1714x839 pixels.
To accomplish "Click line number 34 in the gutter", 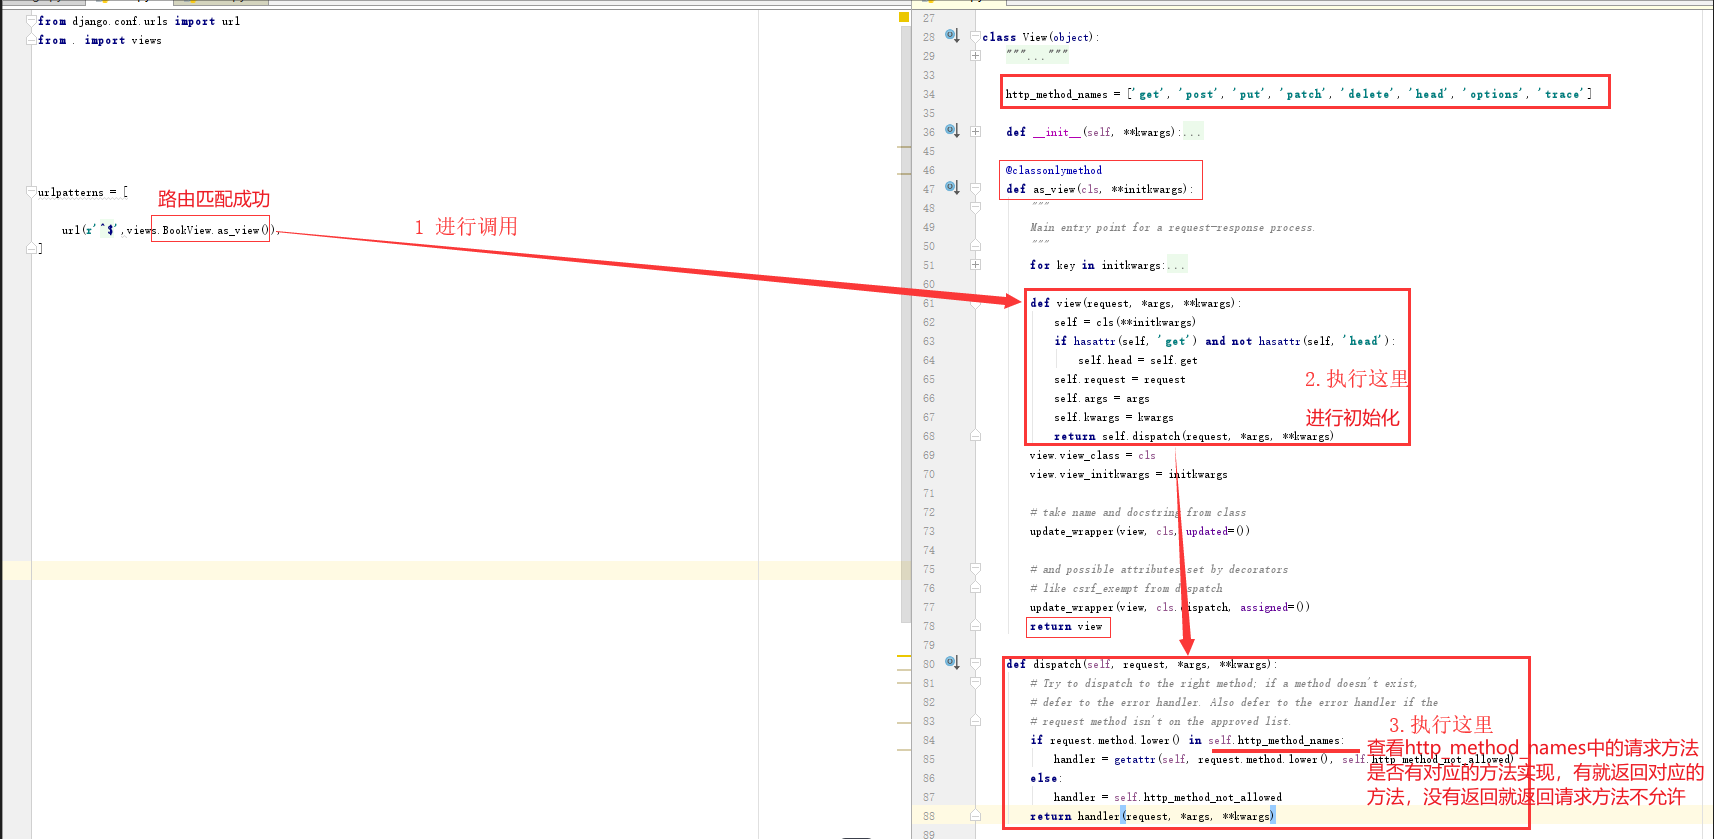I will pyautogui.click(x=929, y=94).
